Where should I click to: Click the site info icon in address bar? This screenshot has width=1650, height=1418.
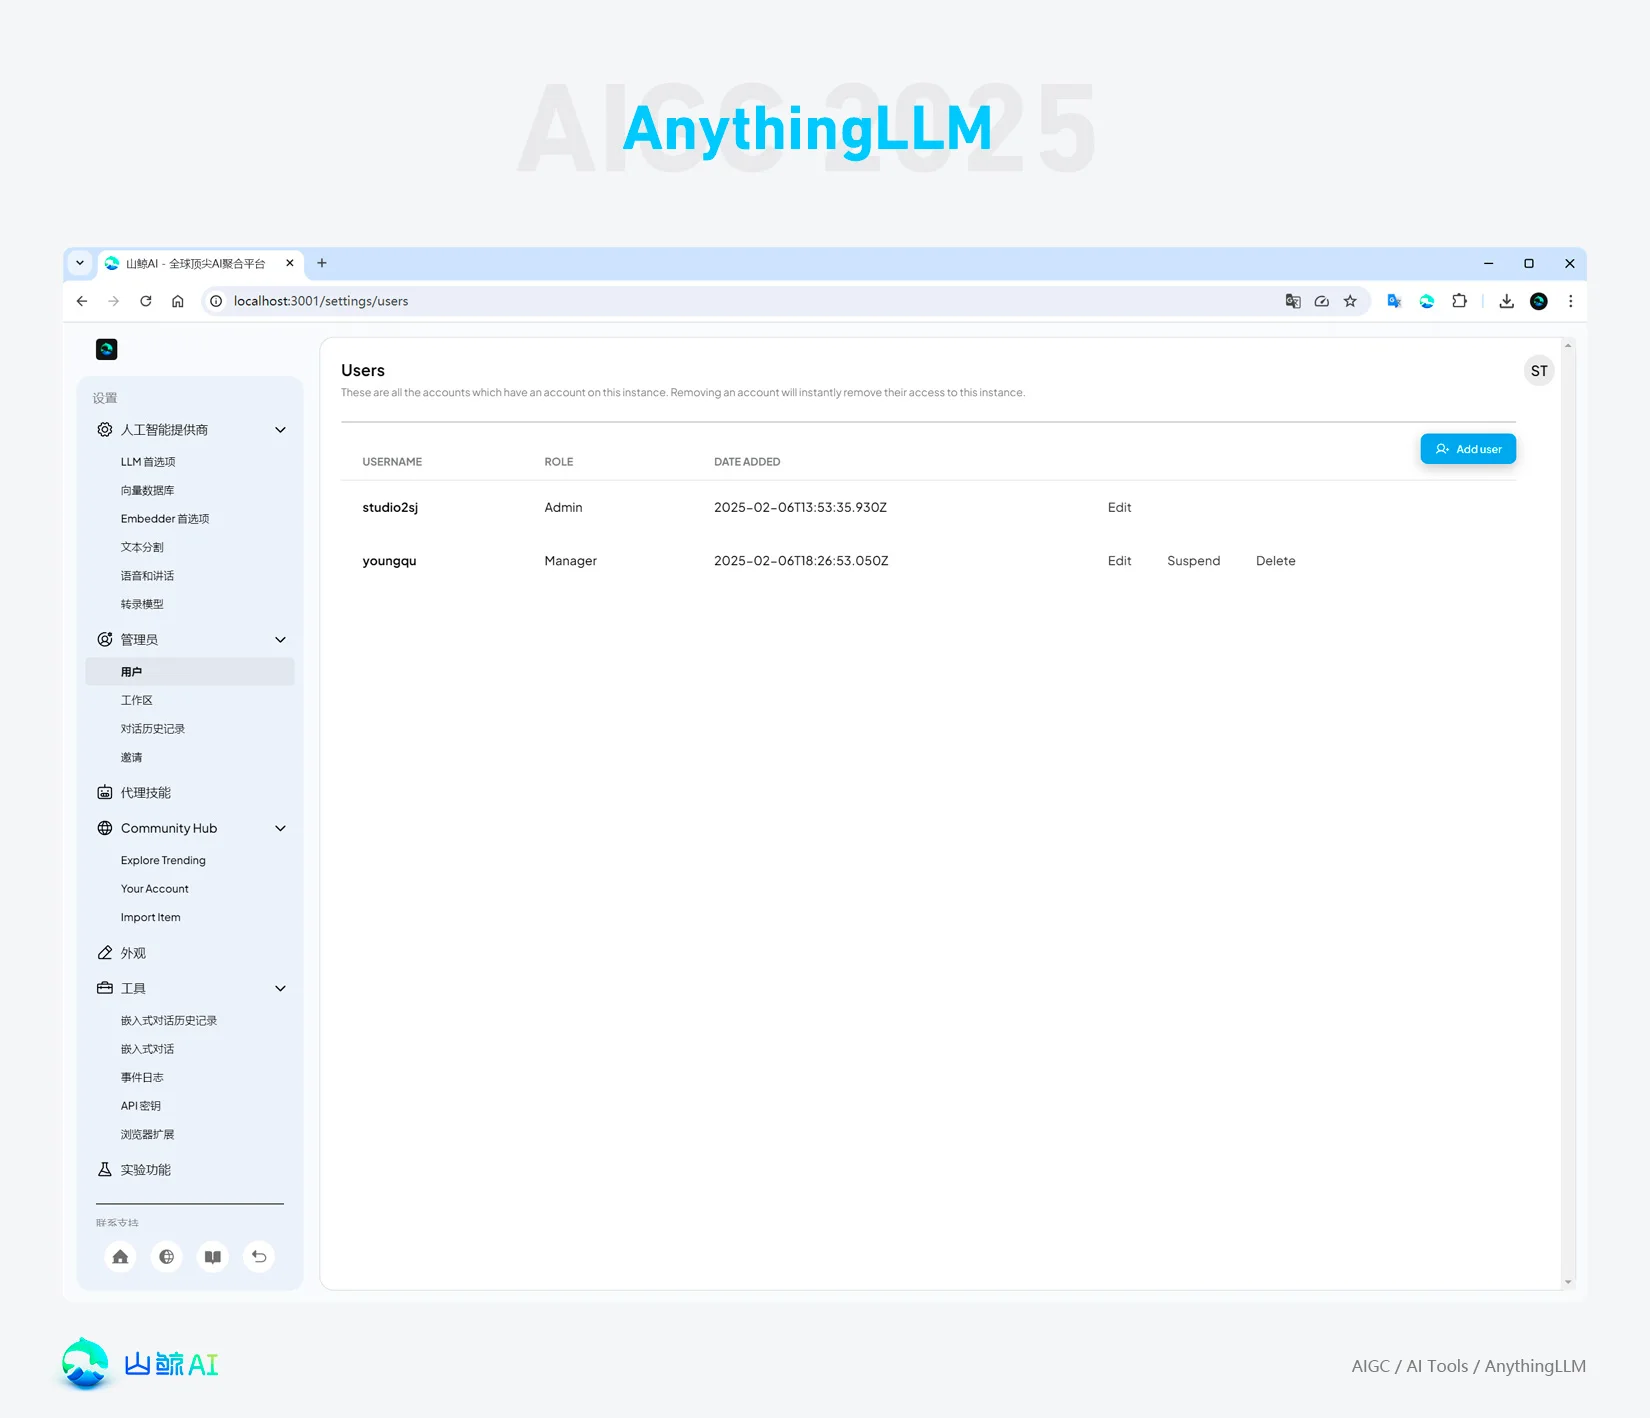[x=216, y=301]
